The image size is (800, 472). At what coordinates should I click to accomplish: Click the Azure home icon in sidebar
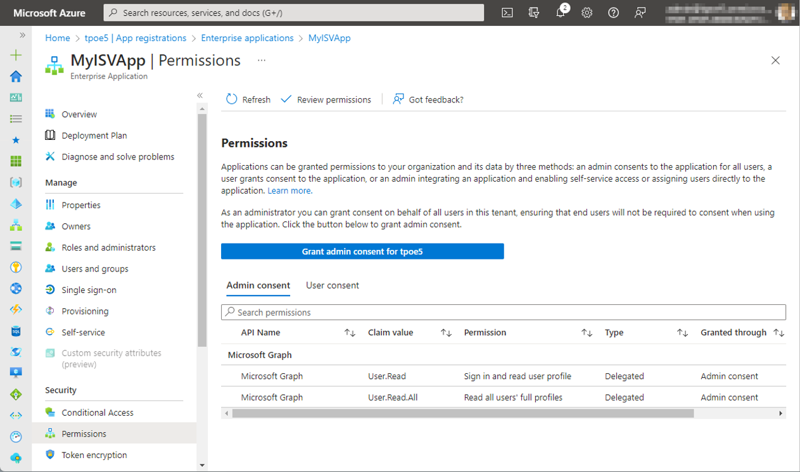(15, 76)
